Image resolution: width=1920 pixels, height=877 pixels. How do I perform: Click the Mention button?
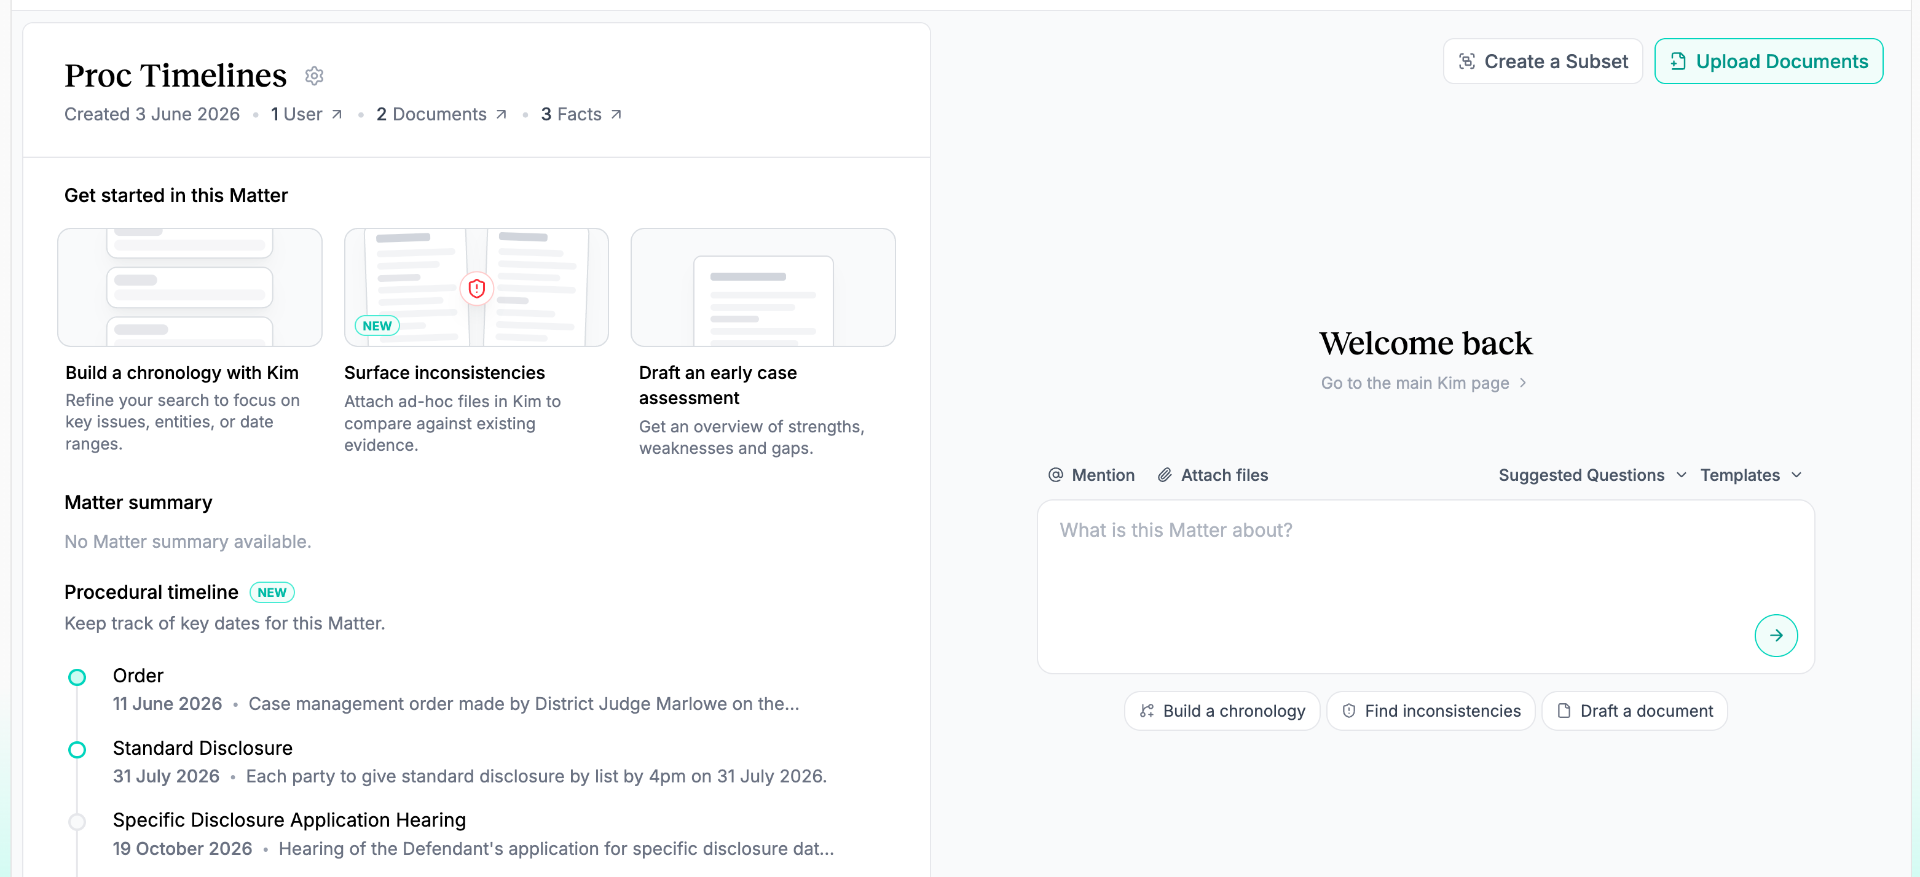[x=1091, y=475]
